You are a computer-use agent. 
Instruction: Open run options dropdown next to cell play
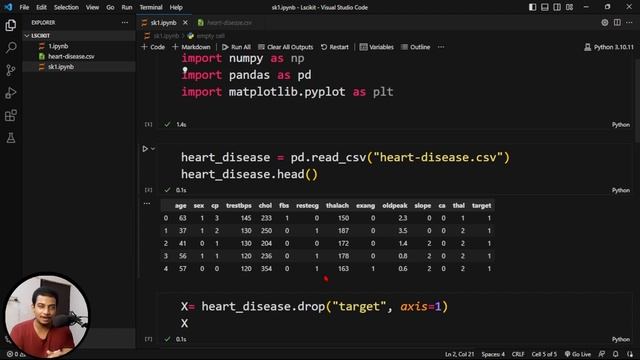tap(153, 149)
